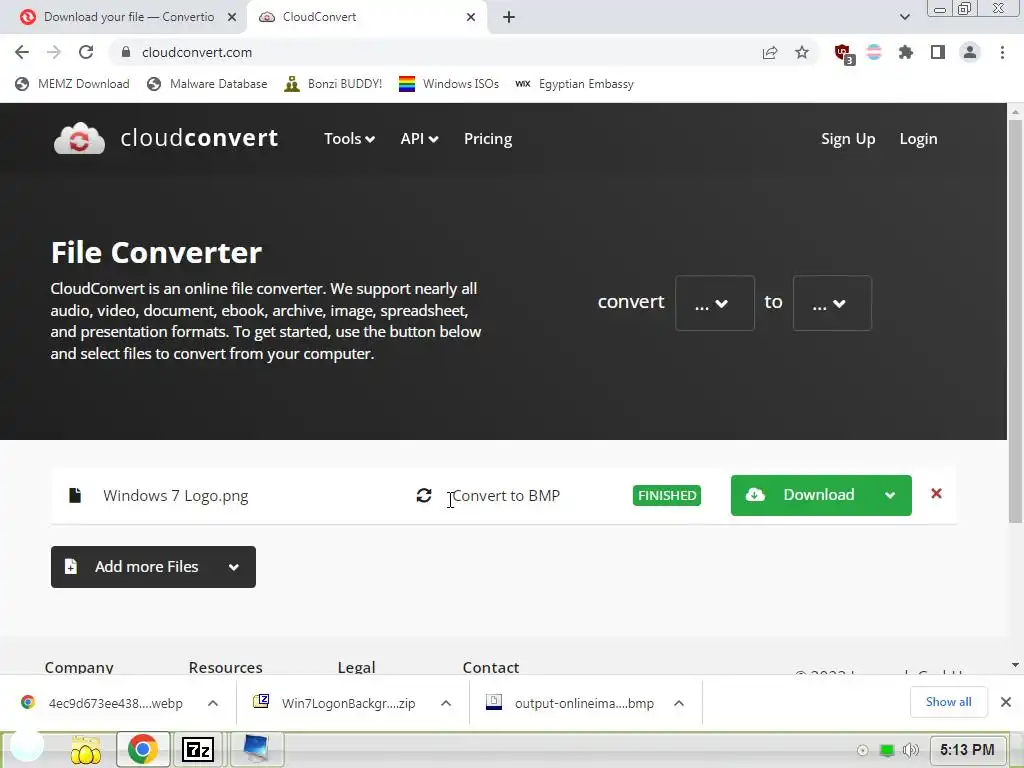Click the FINISHED status badge
1024x768 pixels.
pos(667,496)
